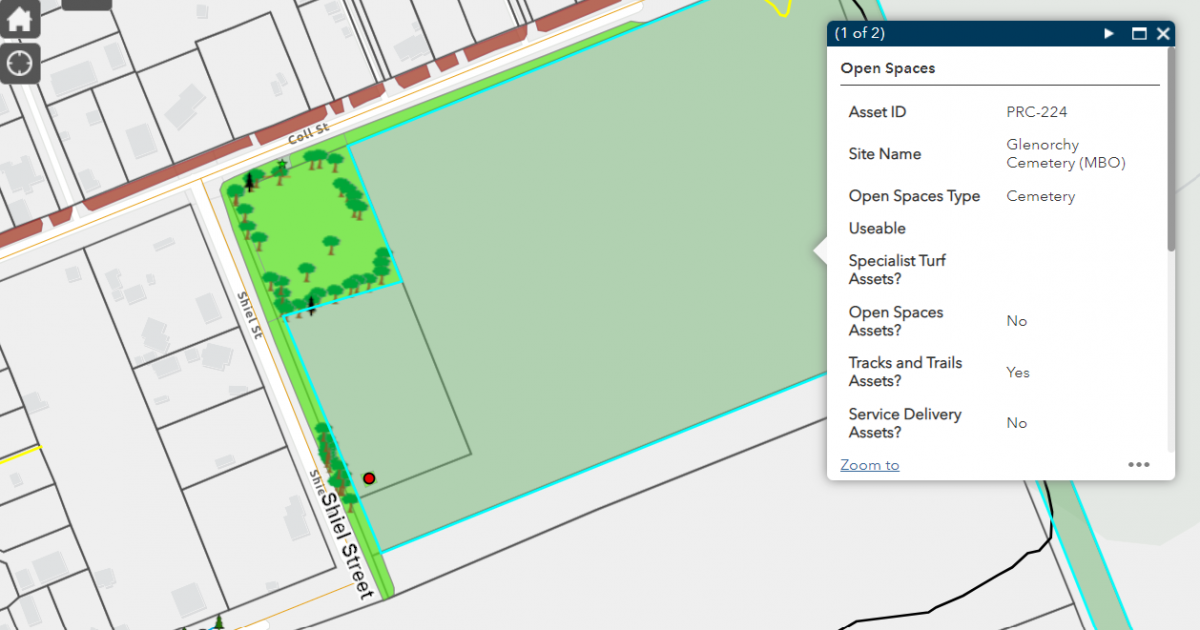The image size is (1200, 630).
Task: Advance to next feature with the arrow icon
Action: (1108, 33)
